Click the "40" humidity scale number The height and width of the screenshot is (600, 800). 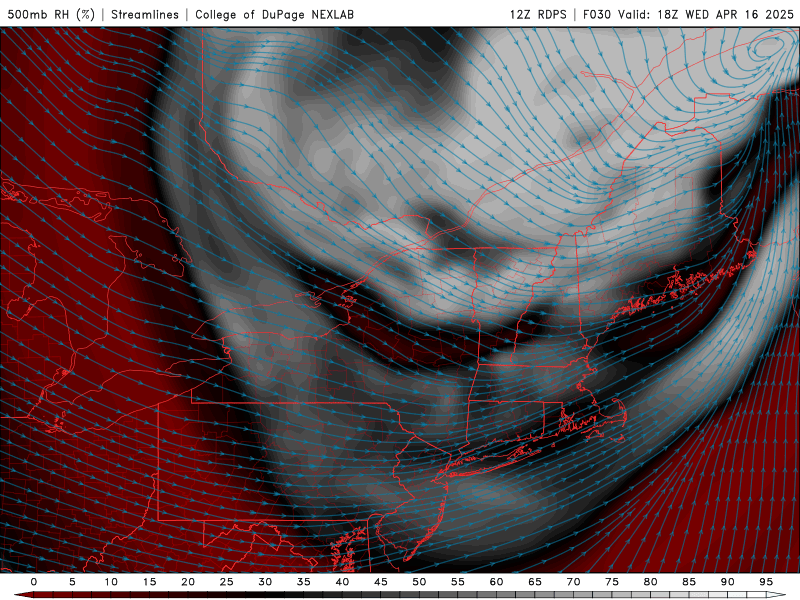(342, 582)
